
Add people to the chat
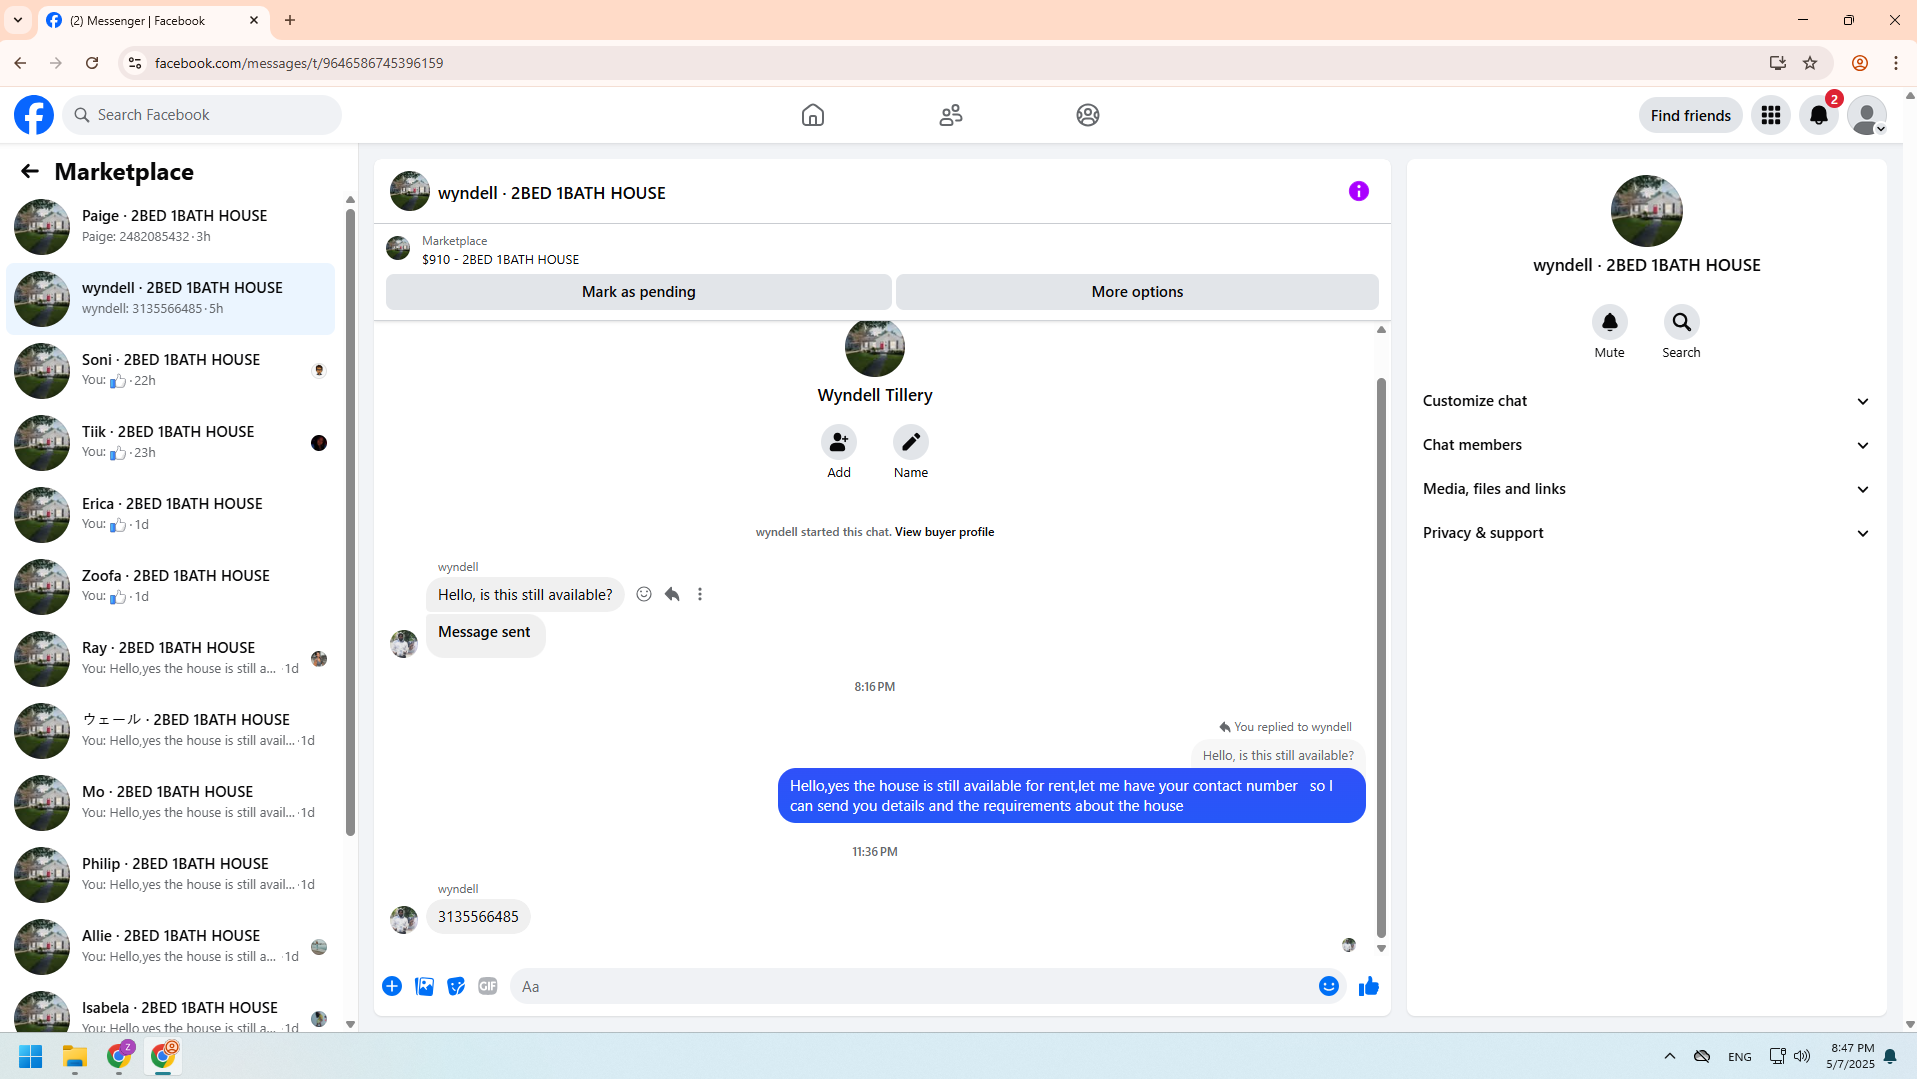coord(838,442)
